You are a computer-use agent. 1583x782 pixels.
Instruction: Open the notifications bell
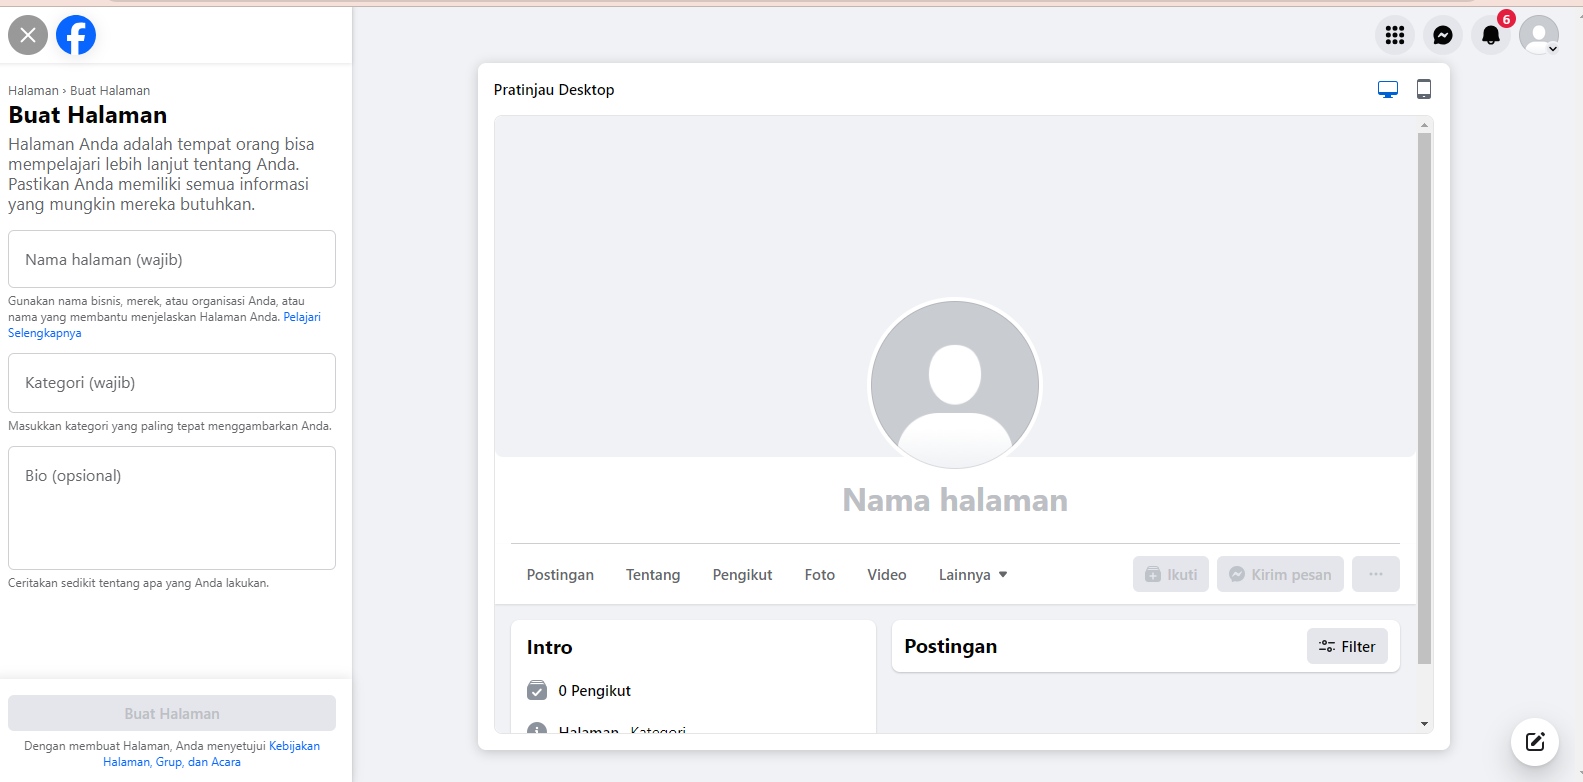[x=1490, y=35]
